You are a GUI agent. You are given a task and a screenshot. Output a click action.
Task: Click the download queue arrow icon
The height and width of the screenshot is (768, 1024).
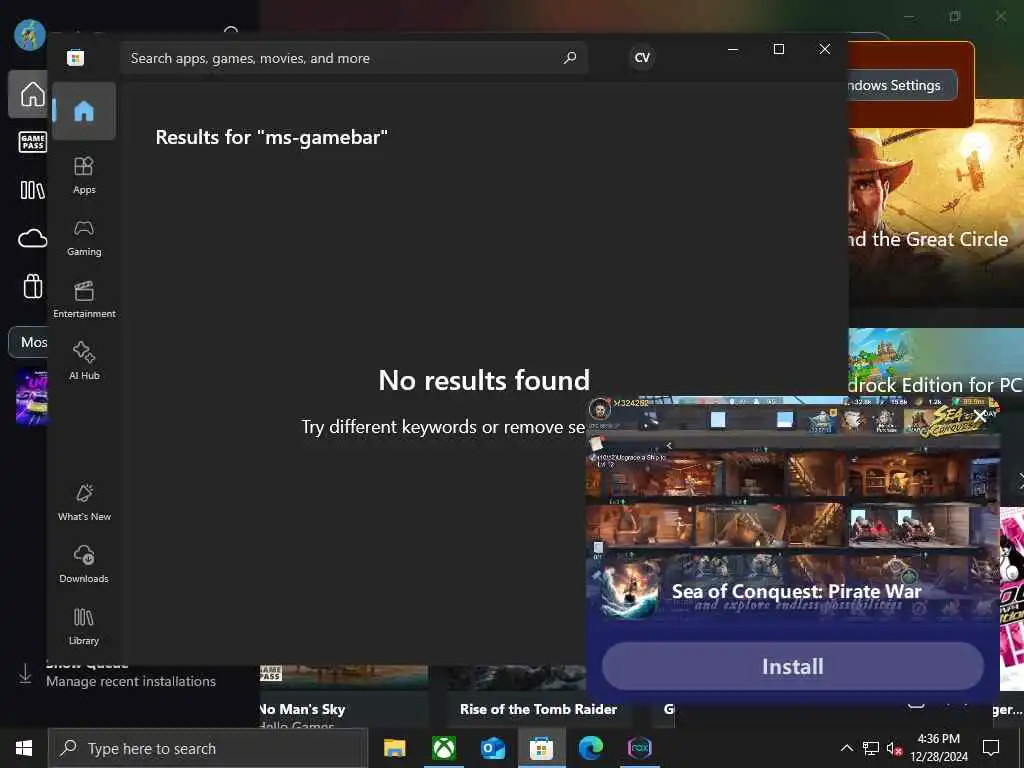[x=25, y=673]
